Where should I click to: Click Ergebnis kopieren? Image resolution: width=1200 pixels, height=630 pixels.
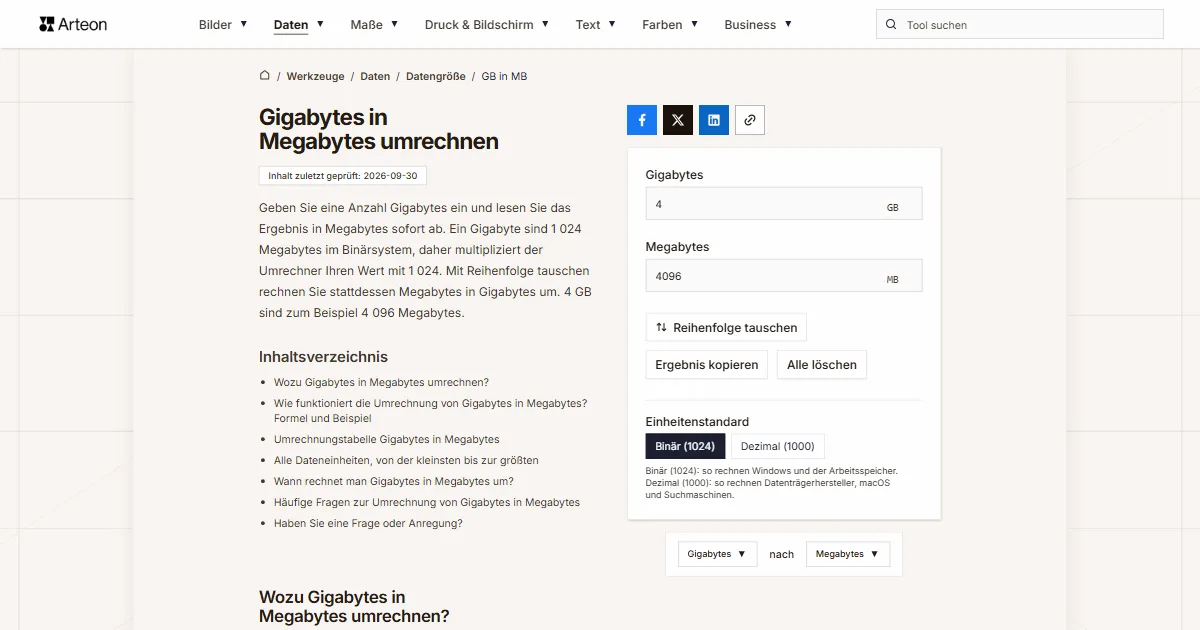[x=707, y=365]
